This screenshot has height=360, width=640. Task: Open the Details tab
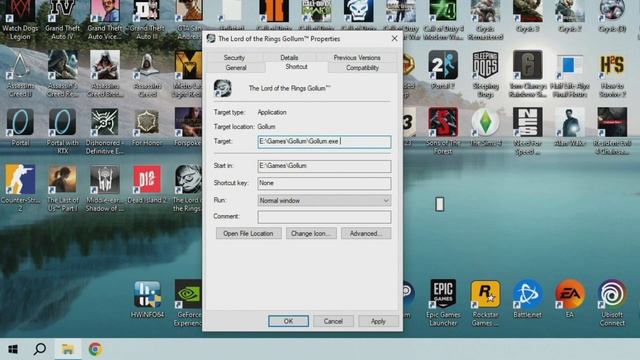(x=289, y=58)
